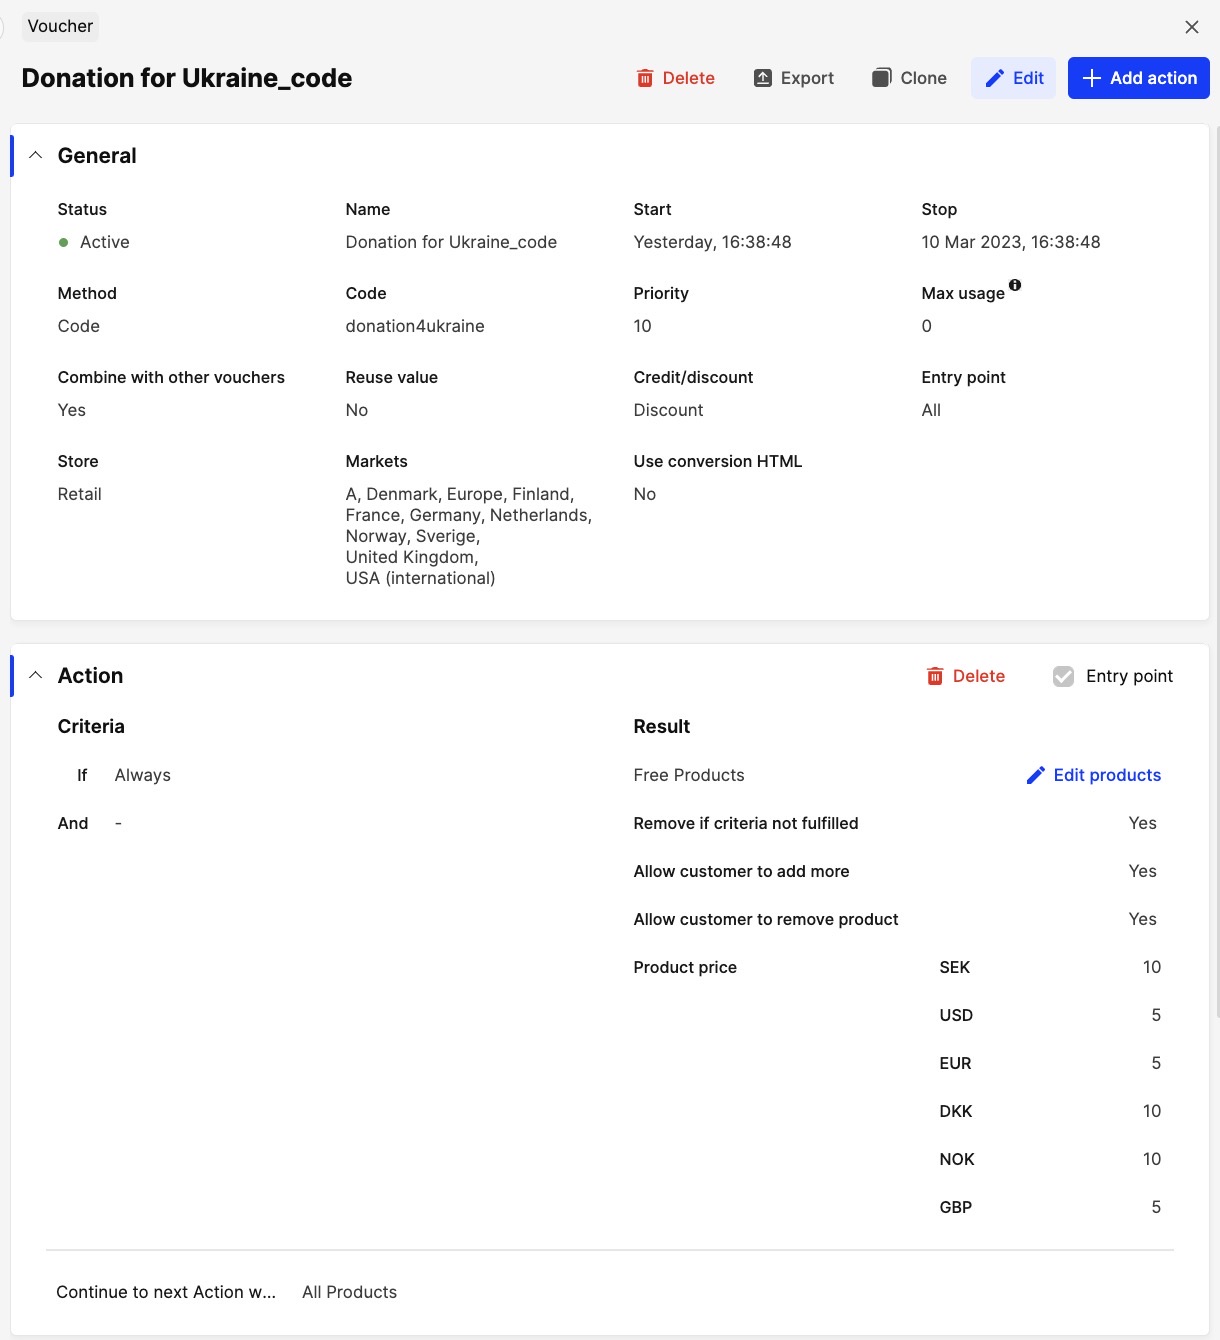Viewport: 1220px width, 1340px height.
Task: Click the Clone copy icon
Action: coord(881,78)
